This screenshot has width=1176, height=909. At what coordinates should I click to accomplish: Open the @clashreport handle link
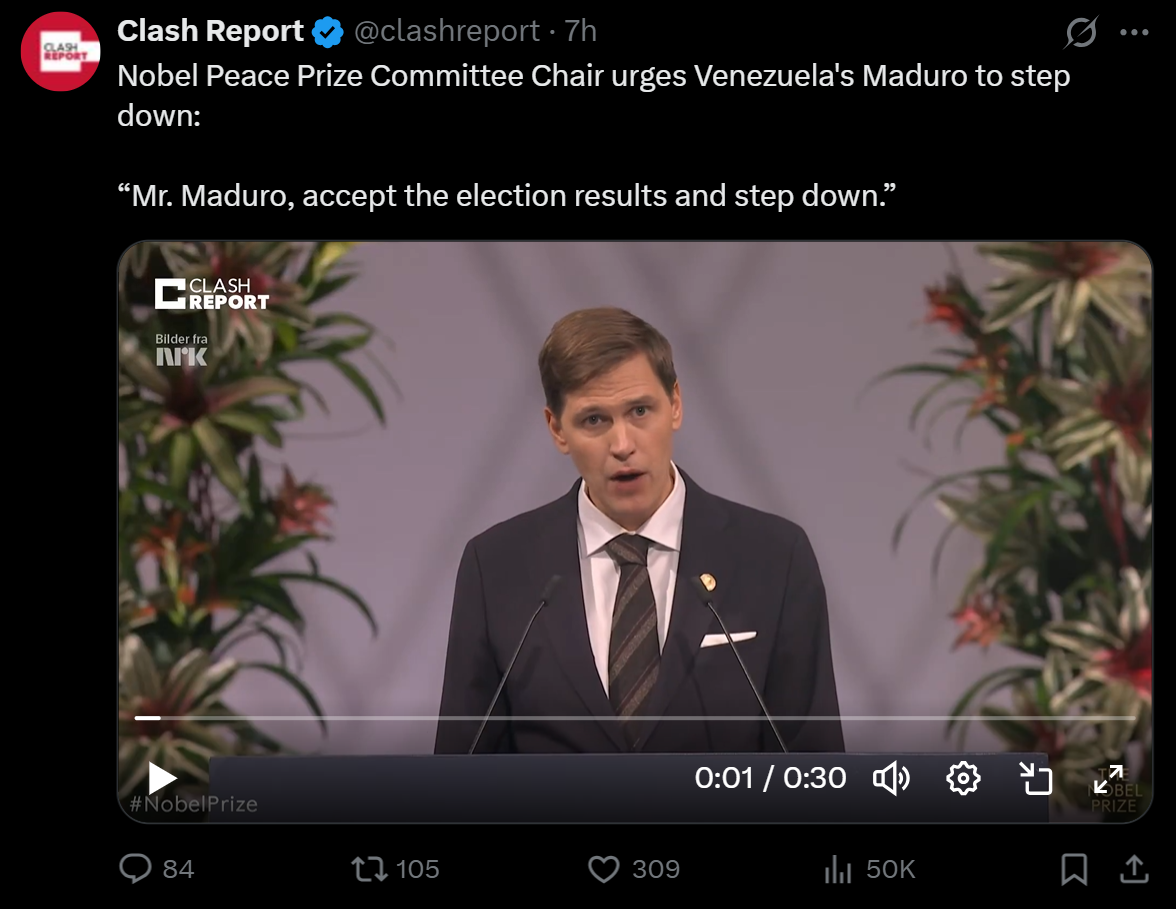coord(447,32)
